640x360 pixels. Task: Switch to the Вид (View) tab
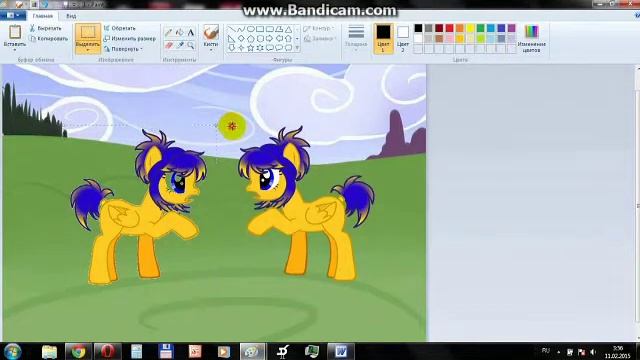(x=71, y=16)
